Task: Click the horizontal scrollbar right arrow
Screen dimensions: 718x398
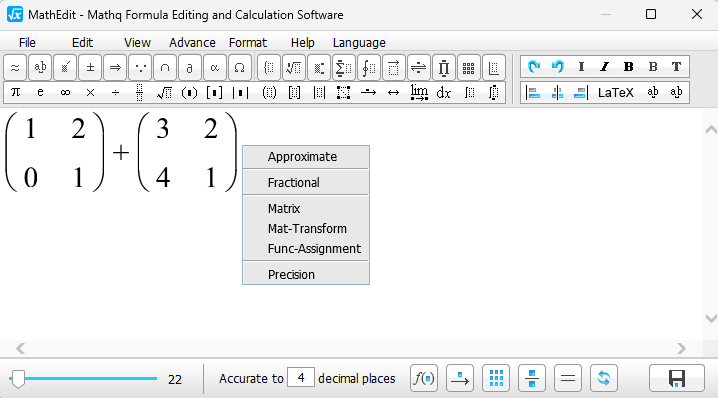Action: (681, 349)
